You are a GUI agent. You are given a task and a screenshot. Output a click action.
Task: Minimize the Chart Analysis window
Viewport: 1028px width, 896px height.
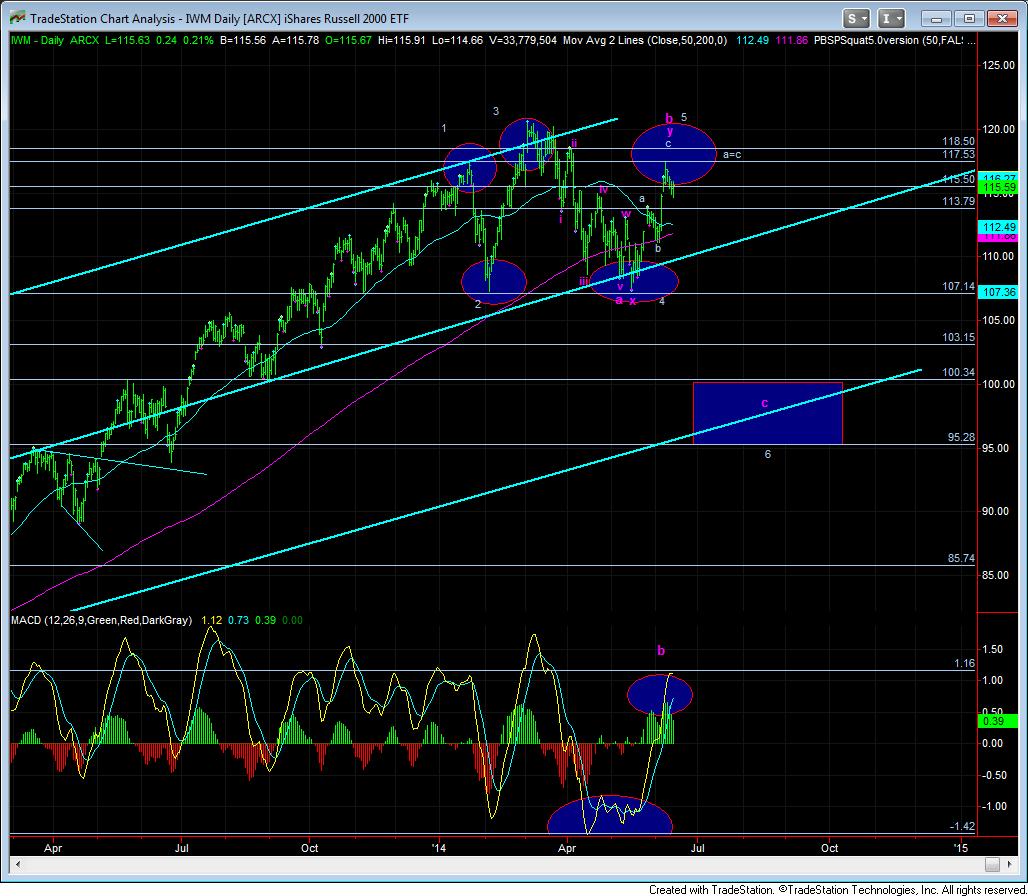(936, 18)
